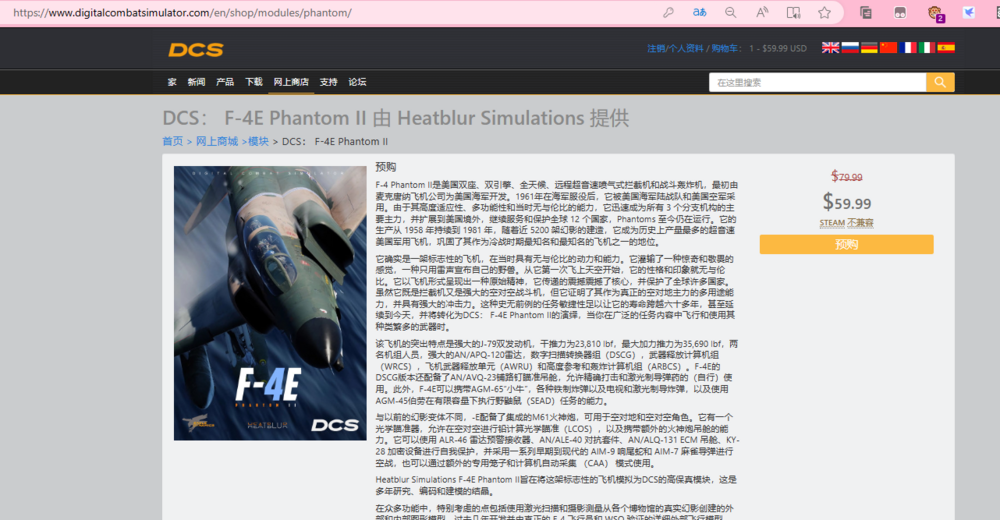Screen dimensions: 1000x520
Task: Open the monkey extension with badge 2
Action: (935, 13)
